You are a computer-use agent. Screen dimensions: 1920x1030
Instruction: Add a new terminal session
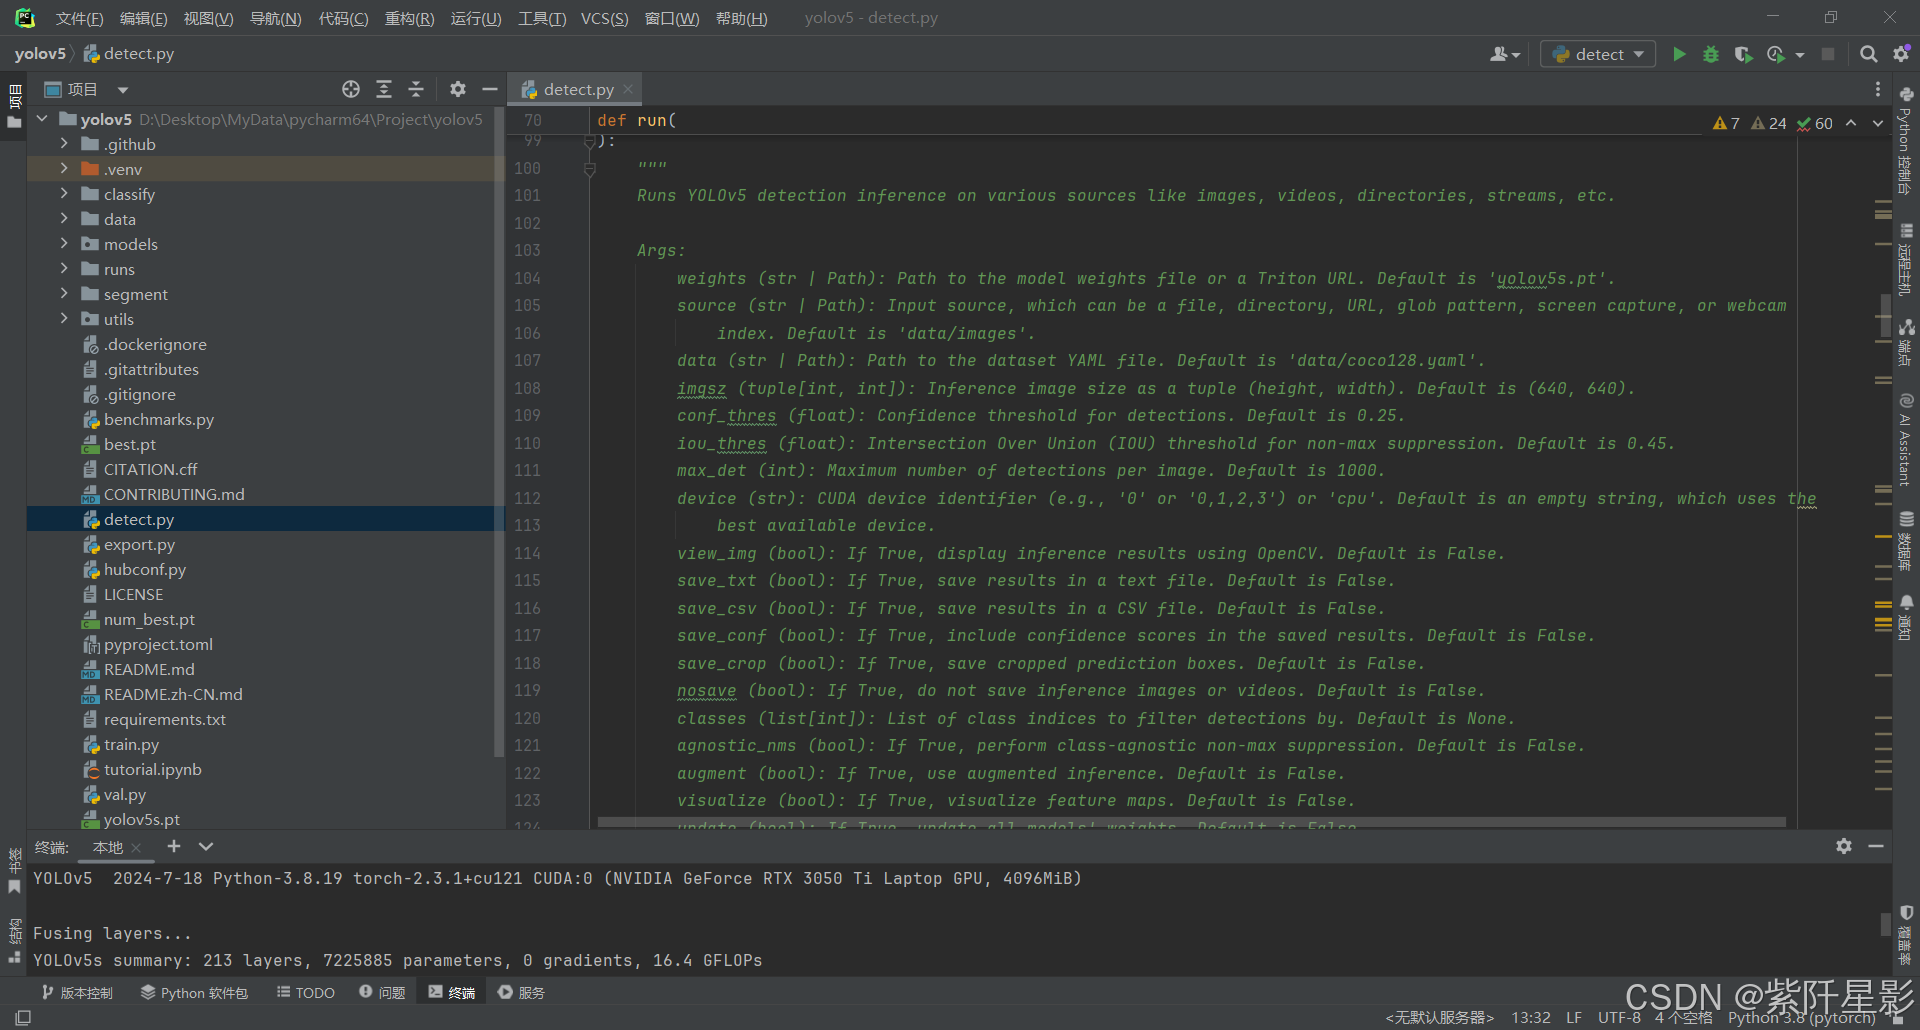click(x=174, y=846)
